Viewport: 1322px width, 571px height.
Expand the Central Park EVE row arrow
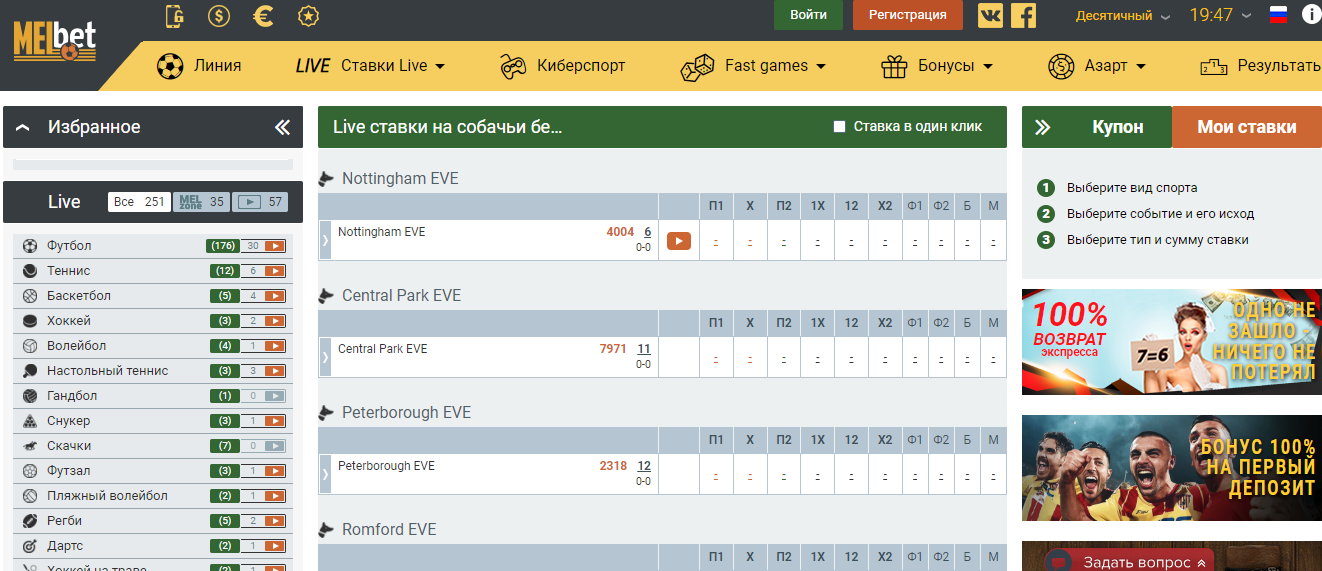point(324,357)
